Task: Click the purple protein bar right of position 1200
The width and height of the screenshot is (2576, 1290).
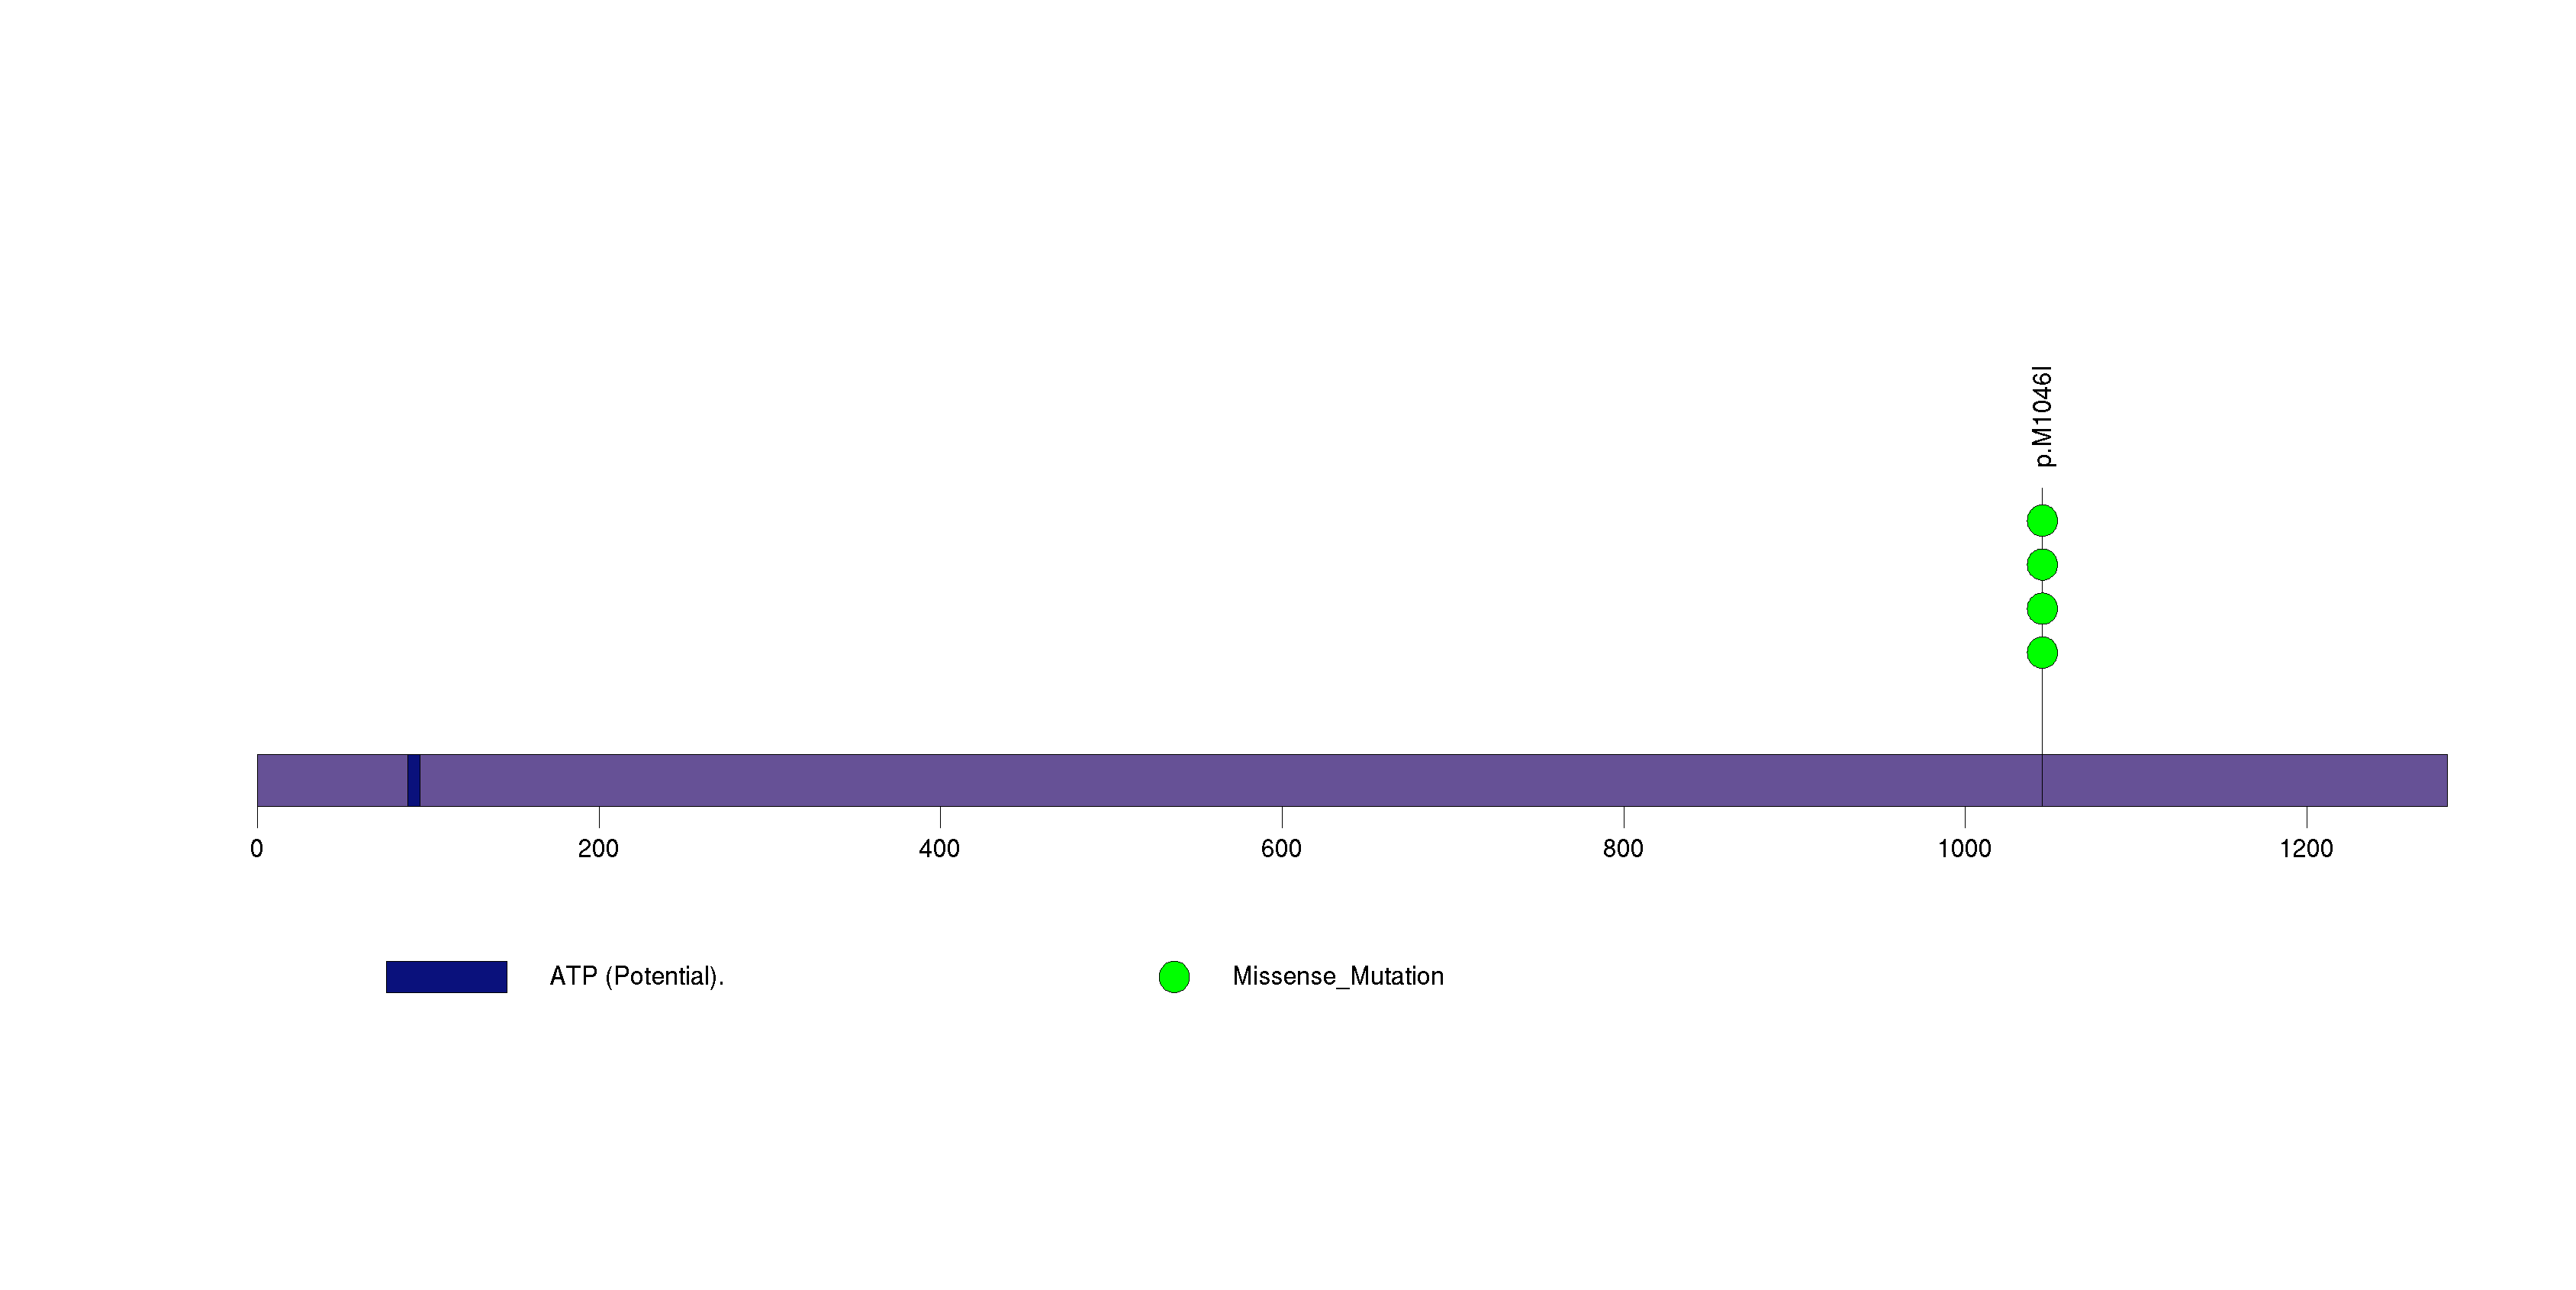Action: tap(2380, 780)
